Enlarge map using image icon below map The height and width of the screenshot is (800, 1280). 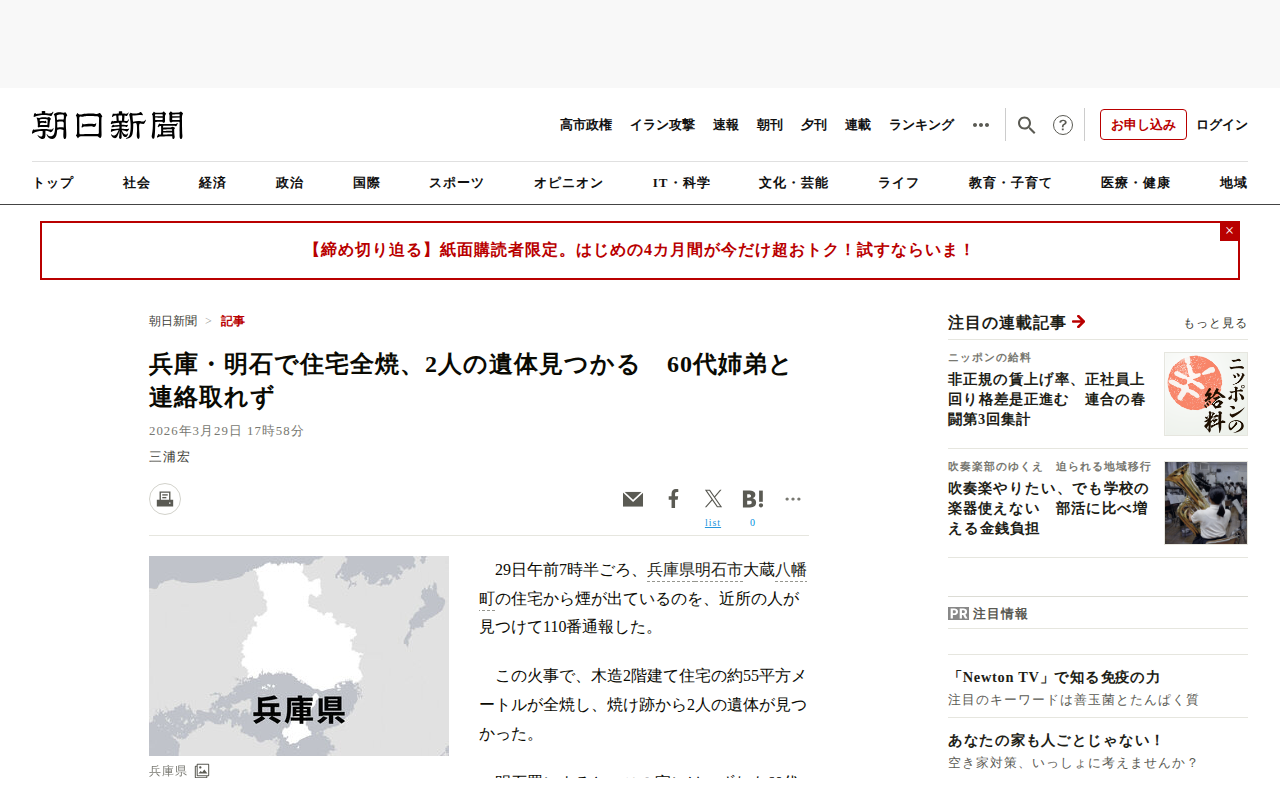pyautogui.click(x=202, y=771)
